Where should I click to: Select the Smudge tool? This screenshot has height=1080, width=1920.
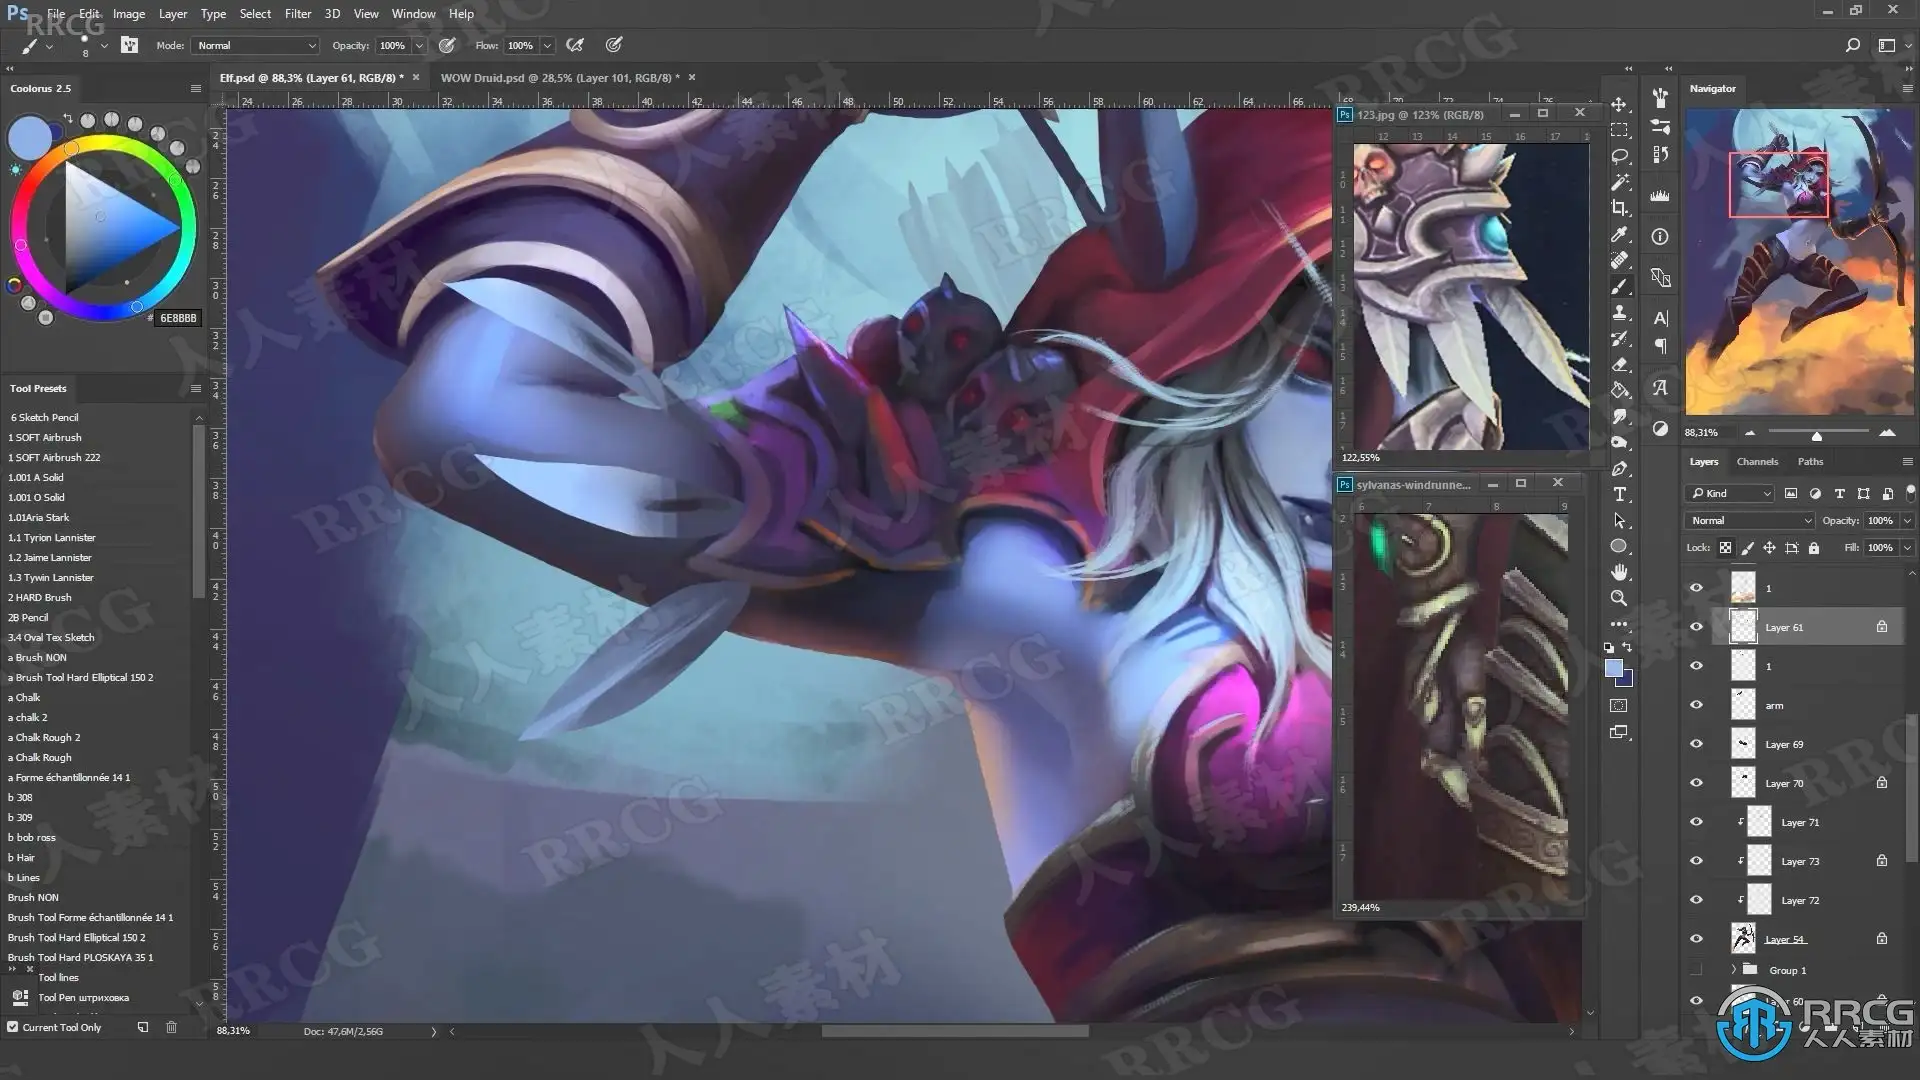pyautogui.click(x=1619, y=417)
